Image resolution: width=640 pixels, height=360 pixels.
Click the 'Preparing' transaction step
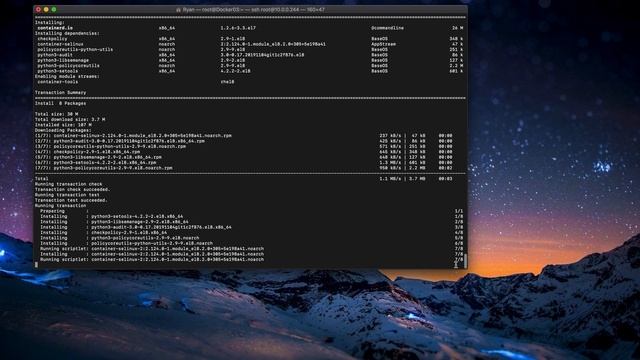pos(52,211)
